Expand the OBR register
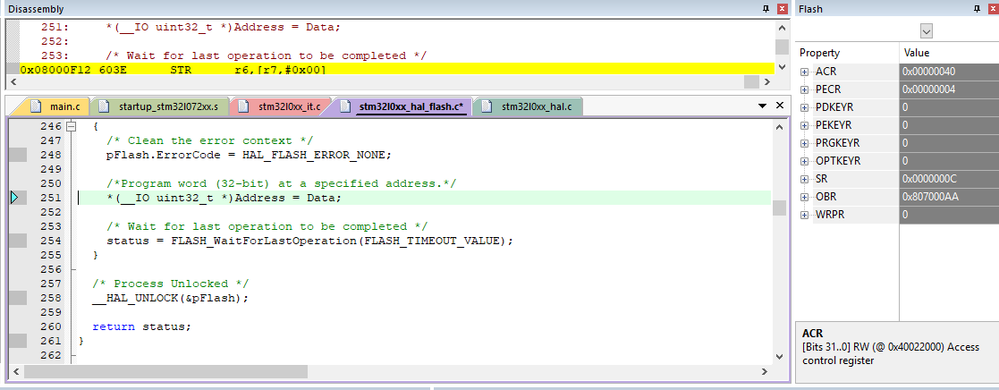The image size is (999, 390). click(805, 197)
